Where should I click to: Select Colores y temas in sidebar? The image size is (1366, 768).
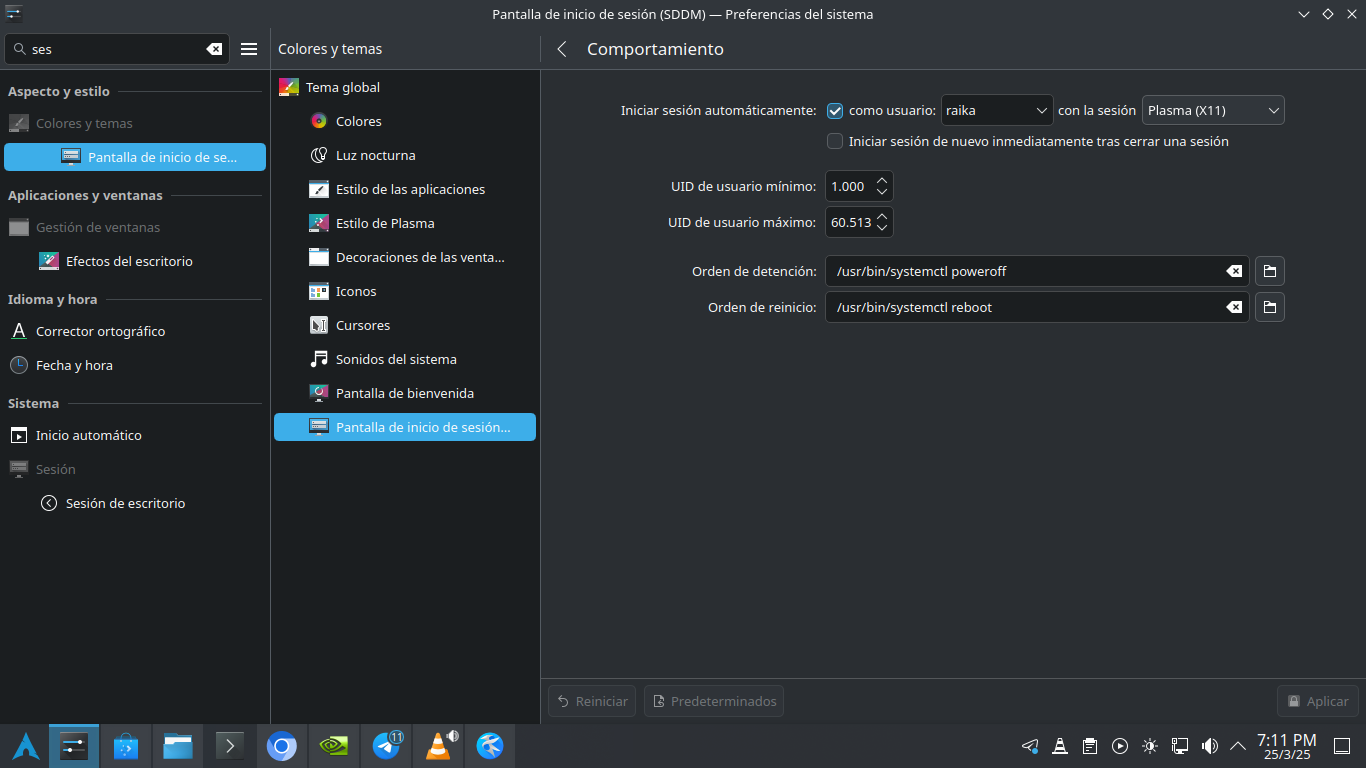pos(135,123)
